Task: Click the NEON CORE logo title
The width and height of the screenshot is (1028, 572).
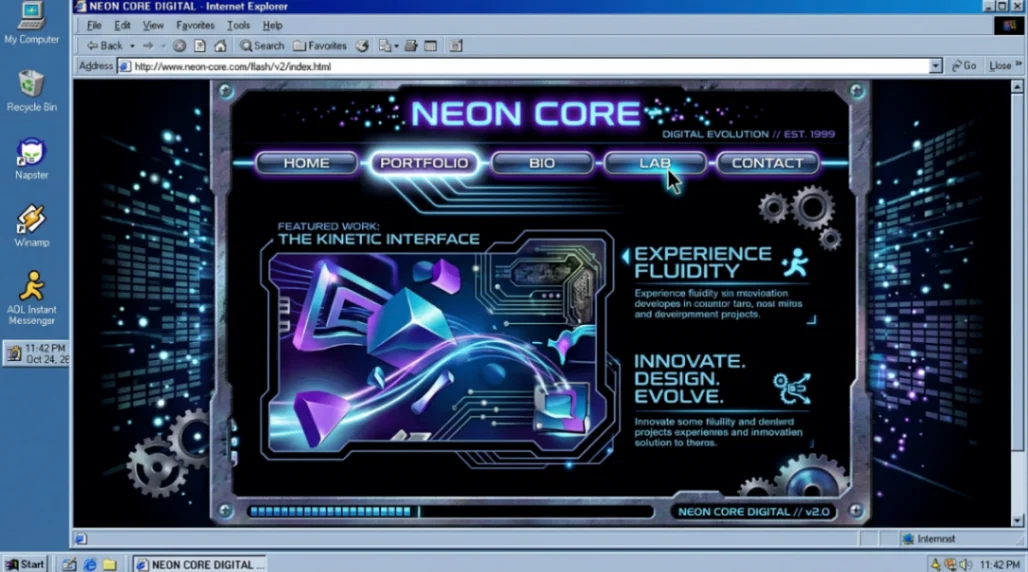Action: tap(525, 113)
